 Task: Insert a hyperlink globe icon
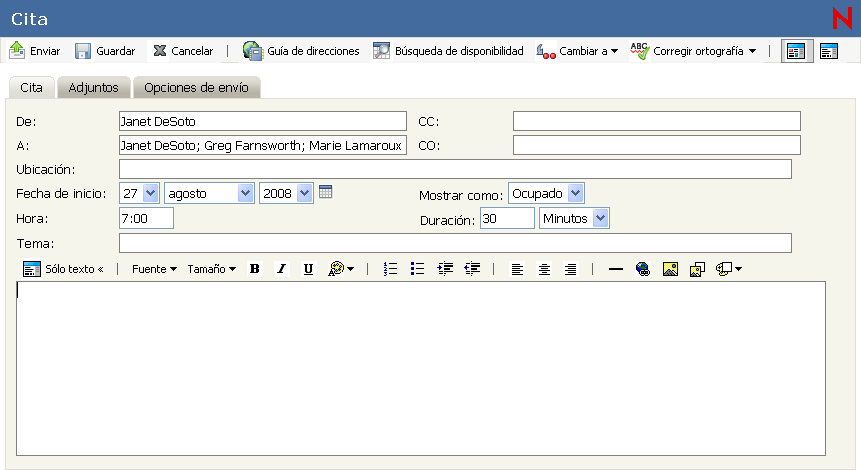pyautogui.click(x=643, y=269)
